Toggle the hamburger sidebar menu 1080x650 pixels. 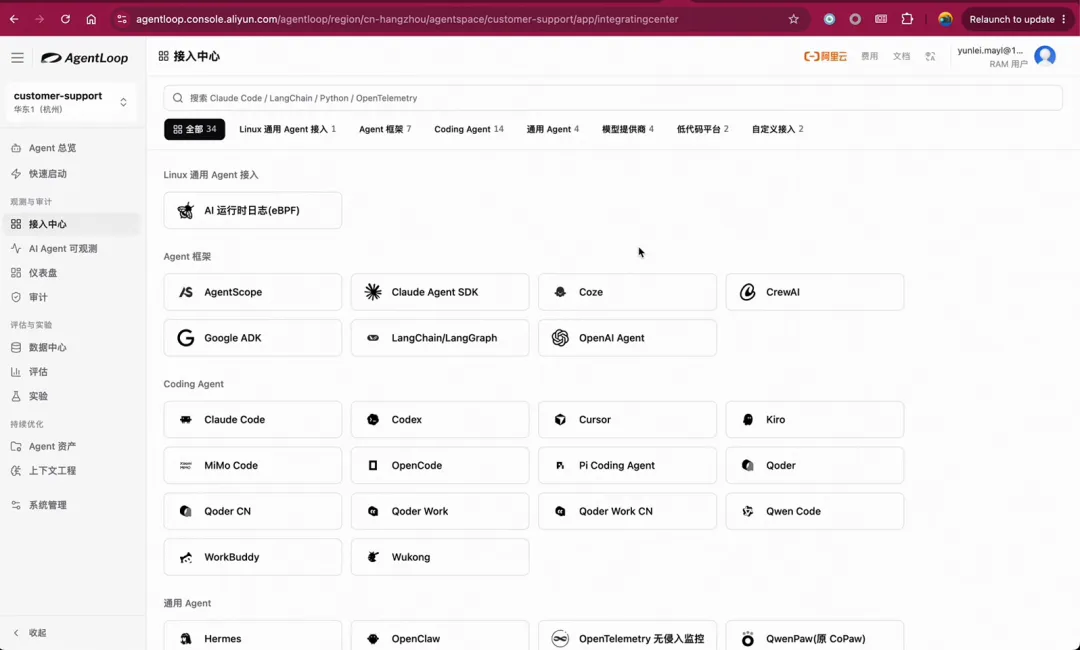(17, 58)
